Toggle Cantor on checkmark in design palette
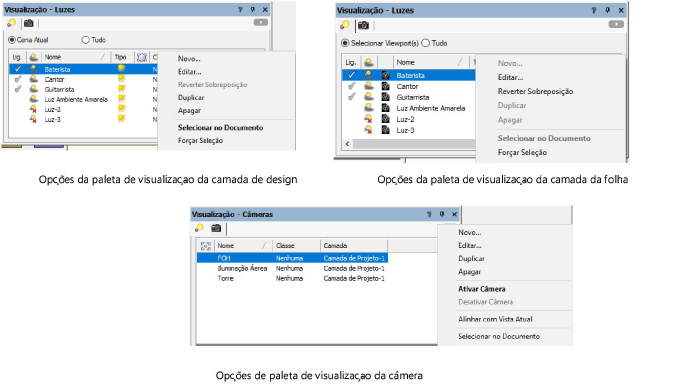This screenshot has width=686, height=391. pyautogui.click(x=18, y=79)
